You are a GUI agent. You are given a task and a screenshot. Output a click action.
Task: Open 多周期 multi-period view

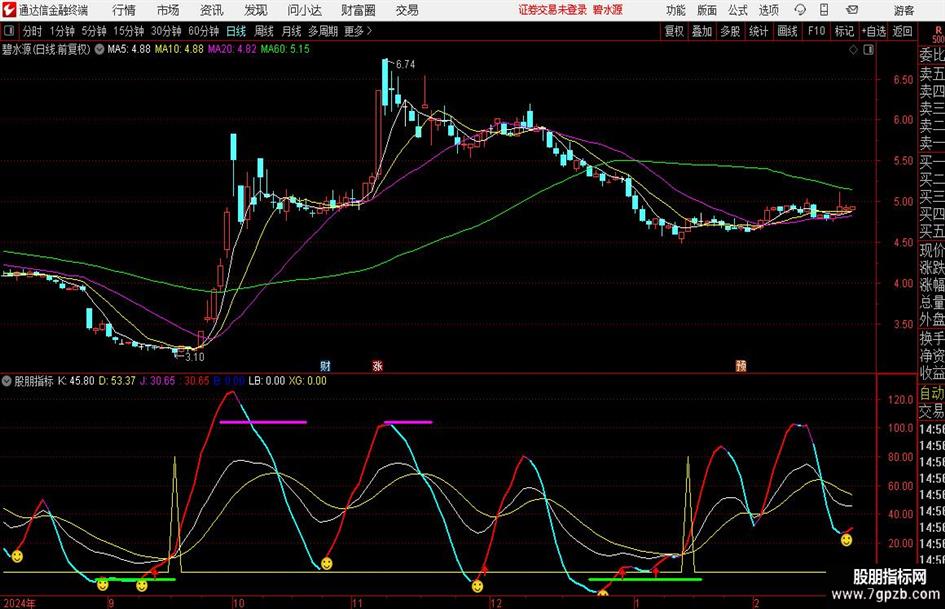(322, 31)
